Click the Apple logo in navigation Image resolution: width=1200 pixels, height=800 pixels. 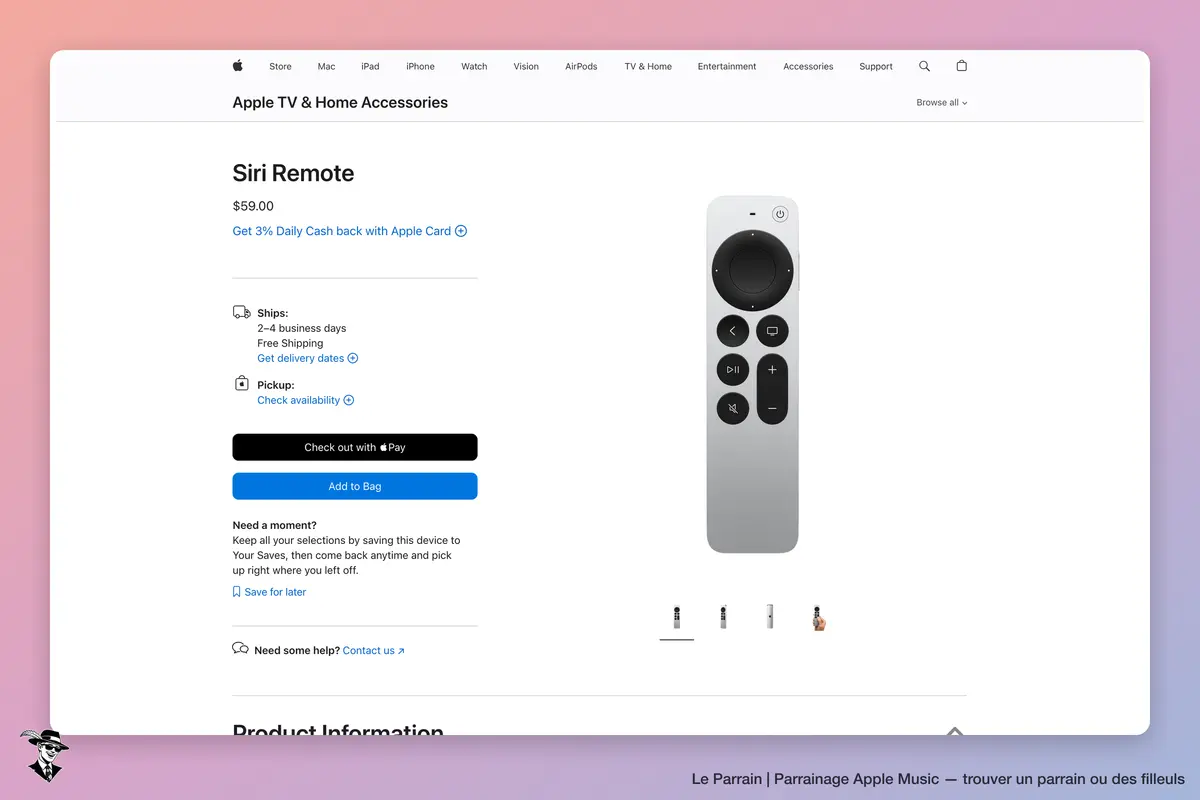click(x=238, y=66)
